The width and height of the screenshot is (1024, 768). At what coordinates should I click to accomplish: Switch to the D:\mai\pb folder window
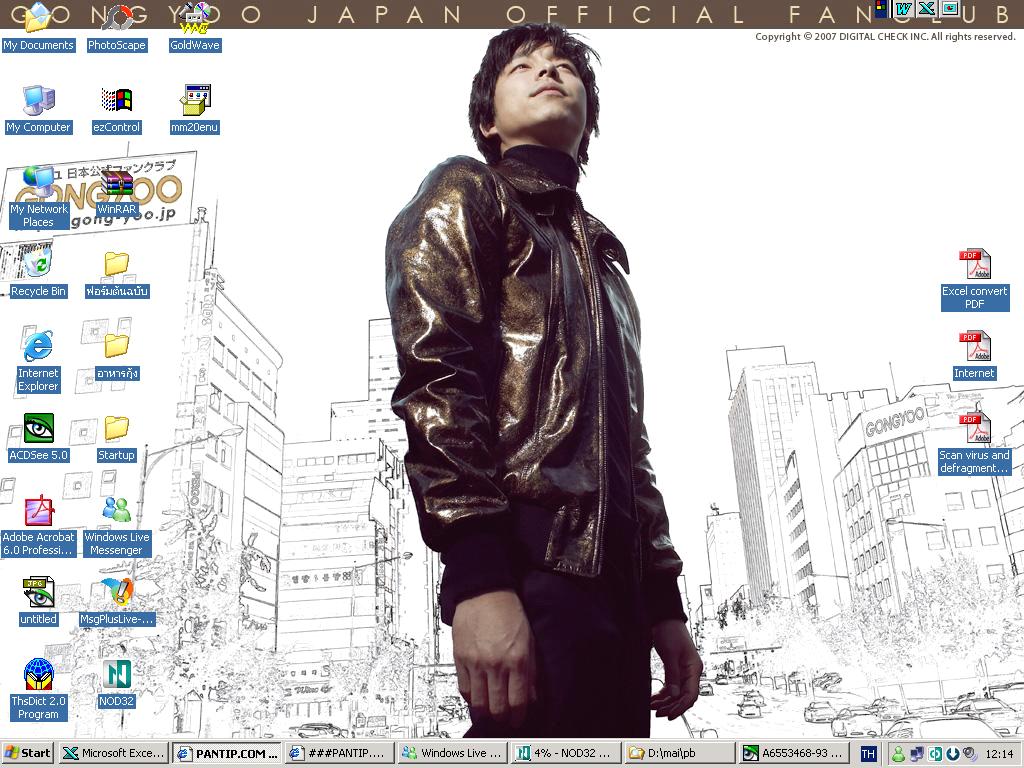(679, 753)
